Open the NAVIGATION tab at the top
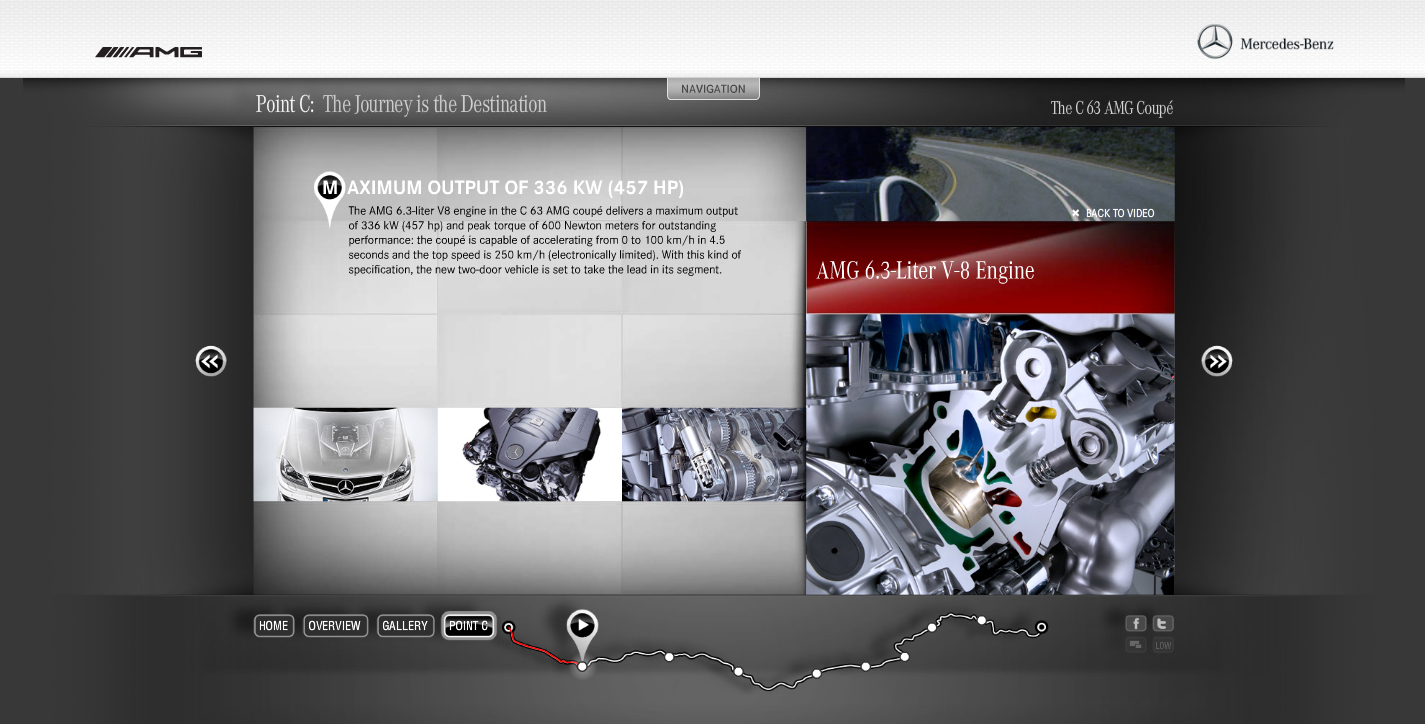Image resolution: width=1425 pixels, height=724 pixels. pos(713,89)
